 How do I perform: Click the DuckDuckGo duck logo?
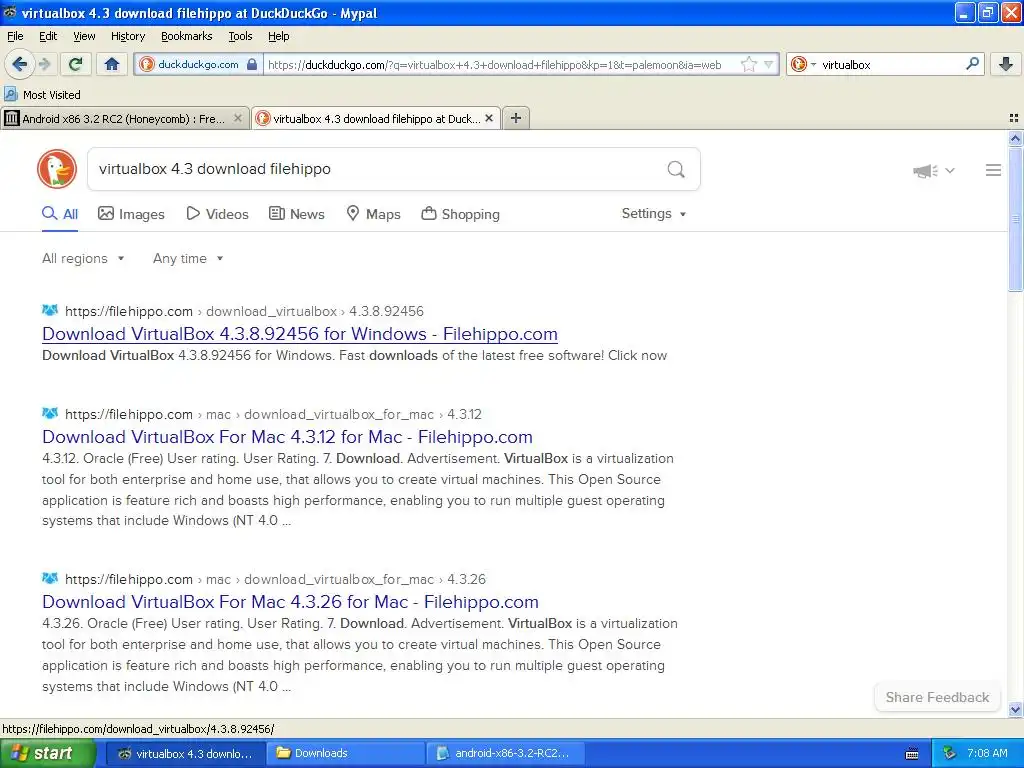[x=57, y=169]
